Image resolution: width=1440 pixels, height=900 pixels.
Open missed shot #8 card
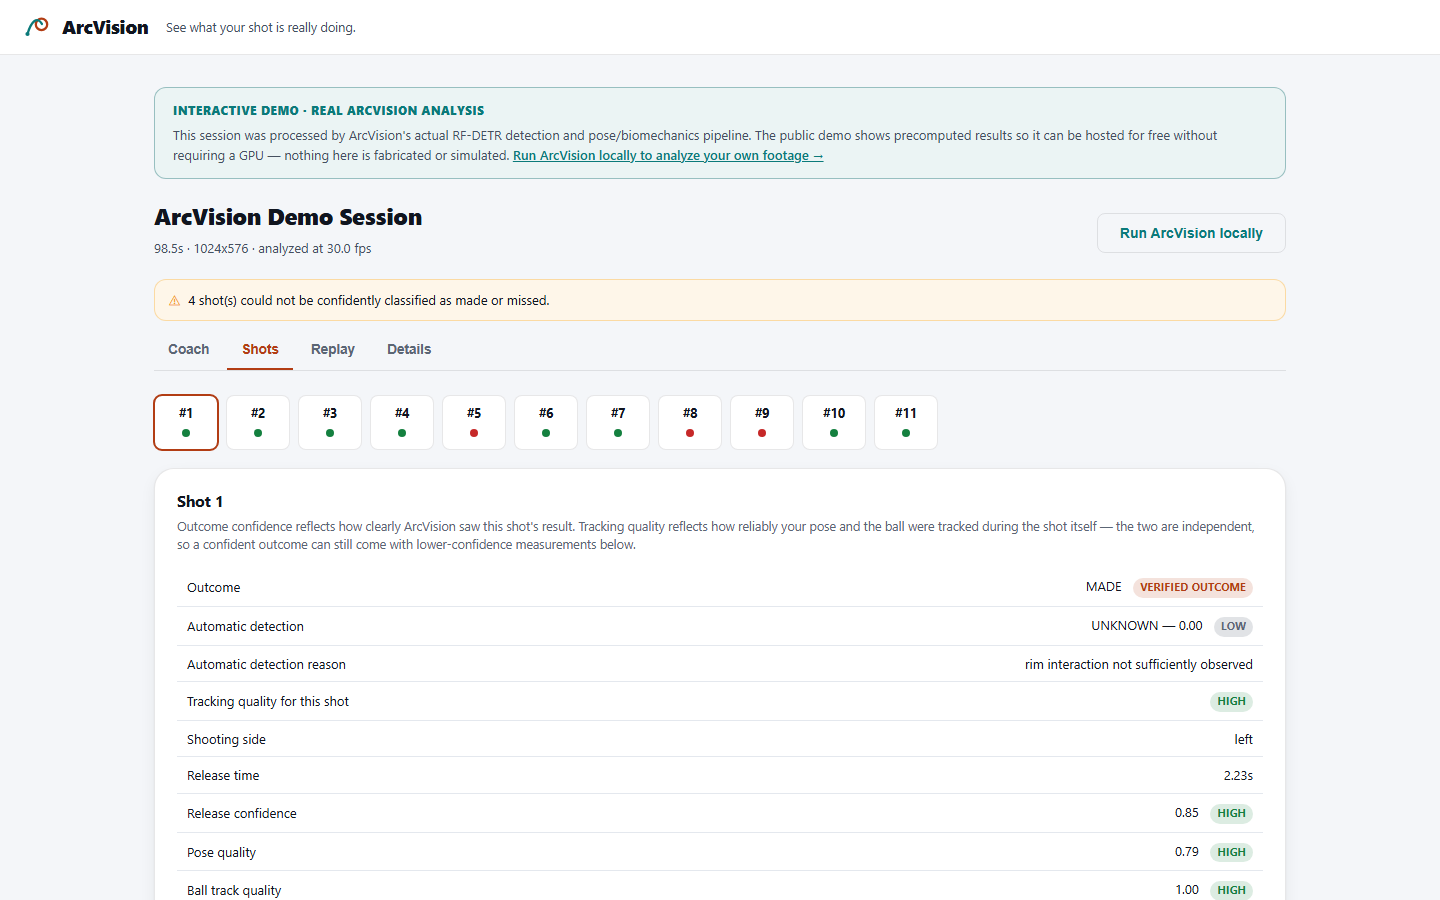(x=690, y=422)
